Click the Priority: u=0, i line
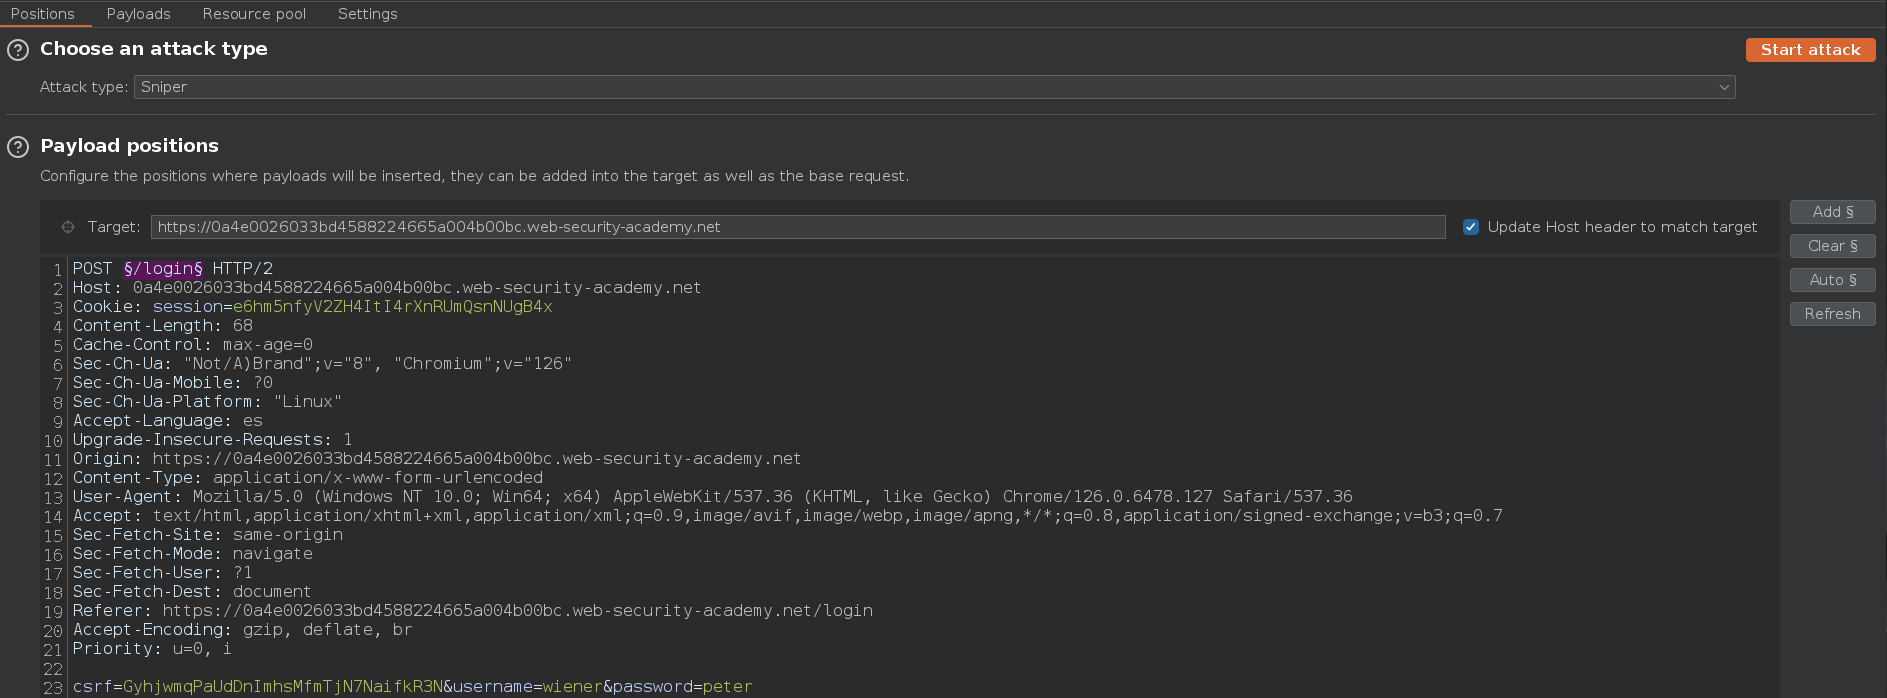The width and height of the screenshot is (1887, 698). pos(152,649)
